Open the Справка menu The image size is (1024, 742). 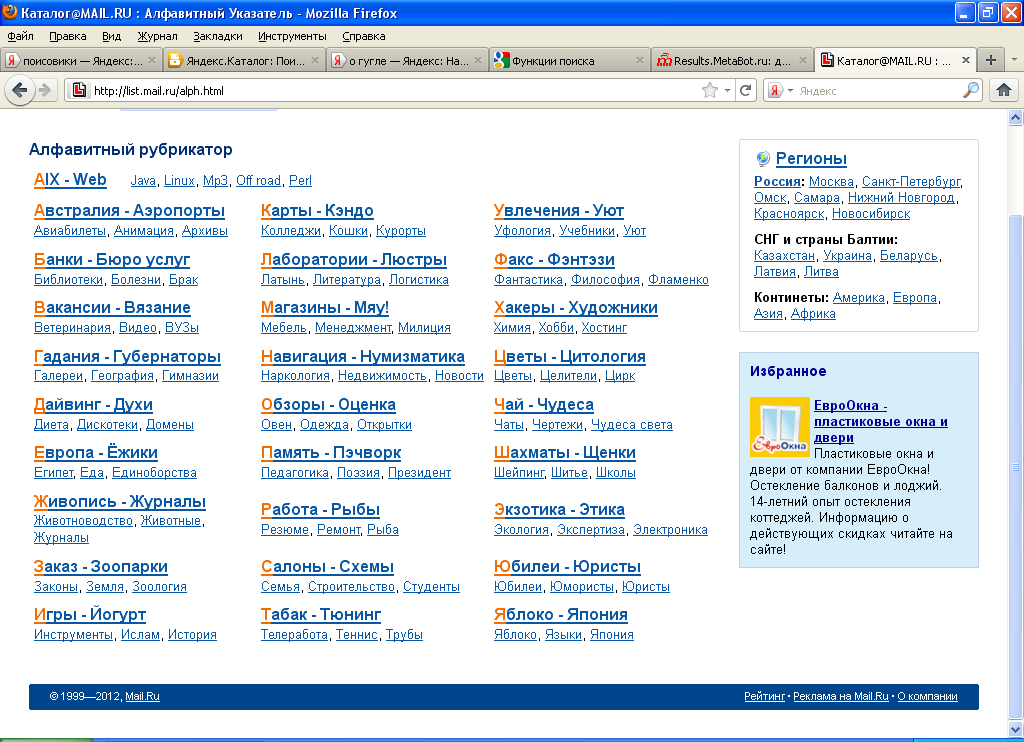364,36
